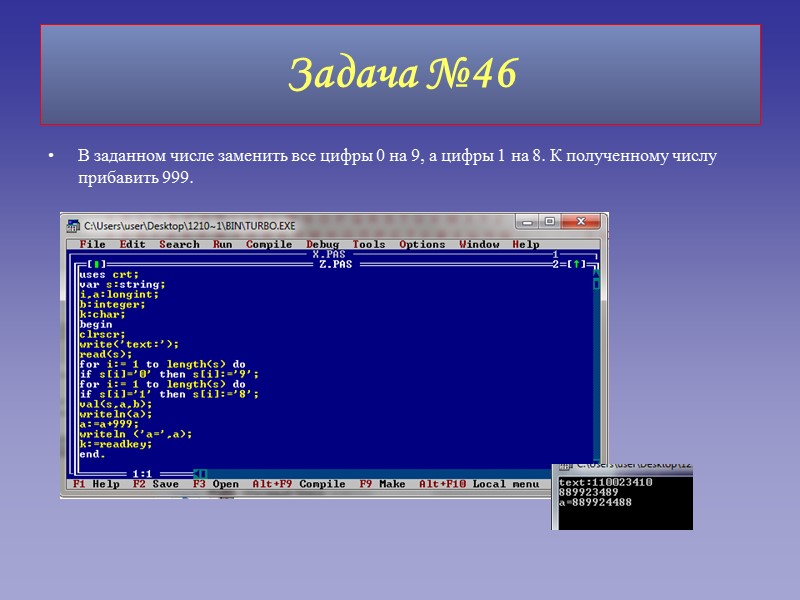Click the 'end.' line
Image resolution: width=800 pixels, height=600 pixels.
click(92, 454)
